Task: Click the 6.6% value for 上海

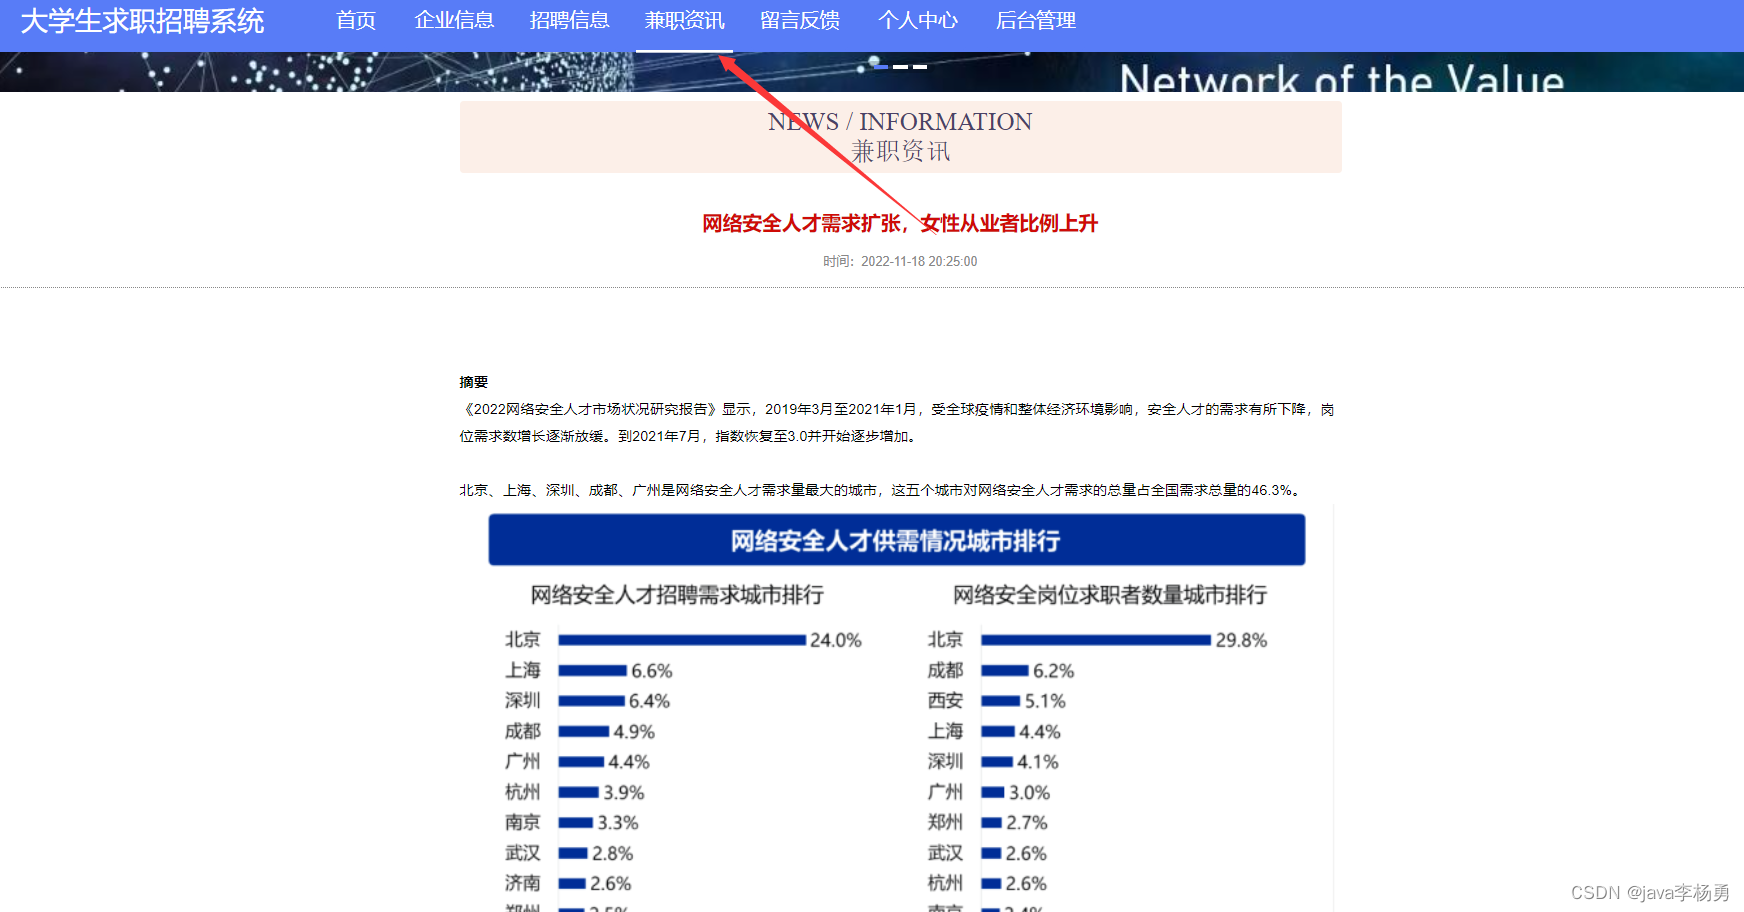Action: [x=652, y=671]
